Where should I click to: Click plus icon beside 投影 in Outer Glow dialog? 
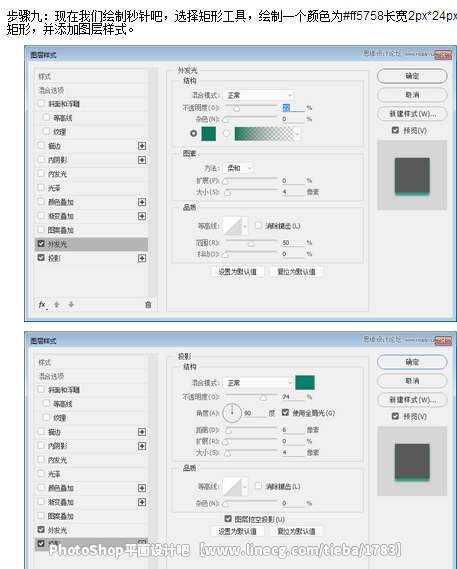142,258
